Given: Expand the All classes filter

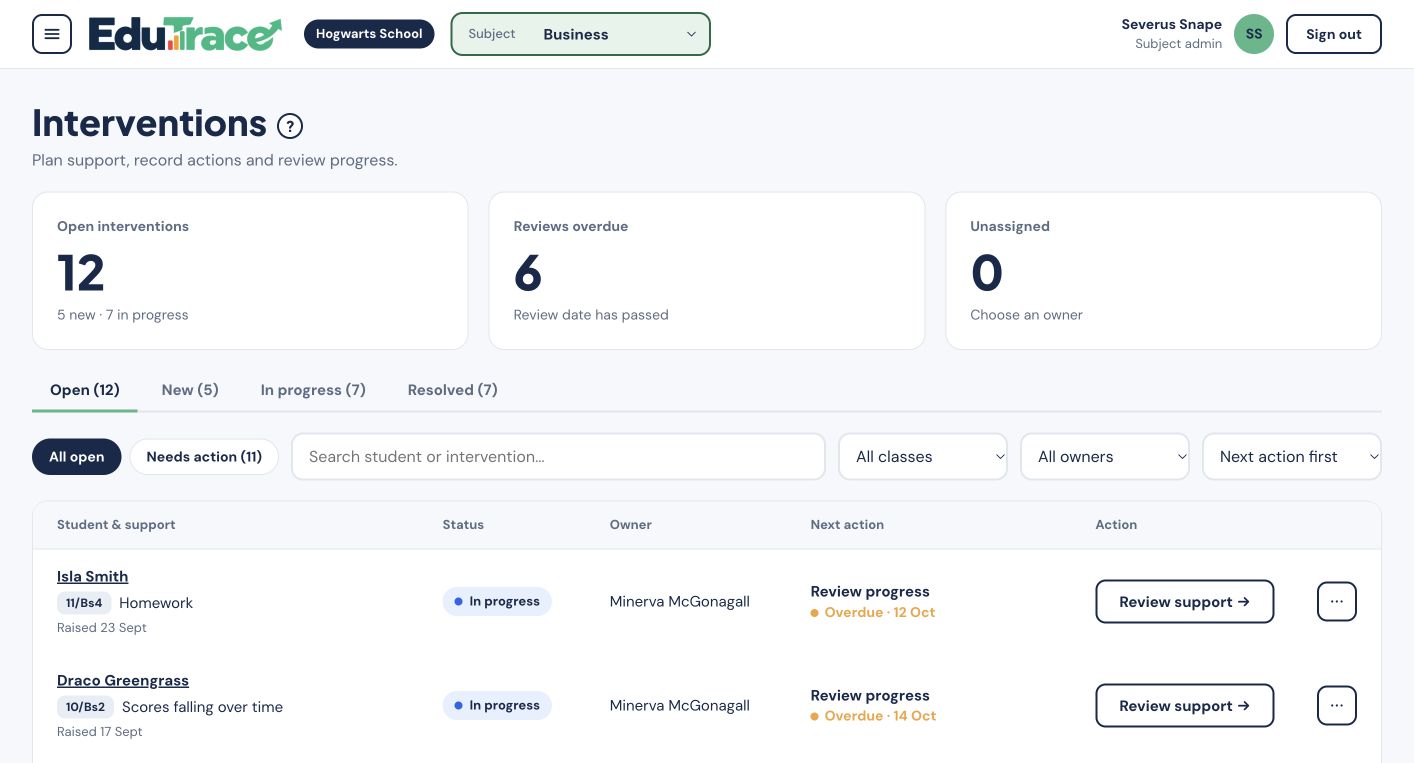Looking at the screenshot, I should coord(923,457).
